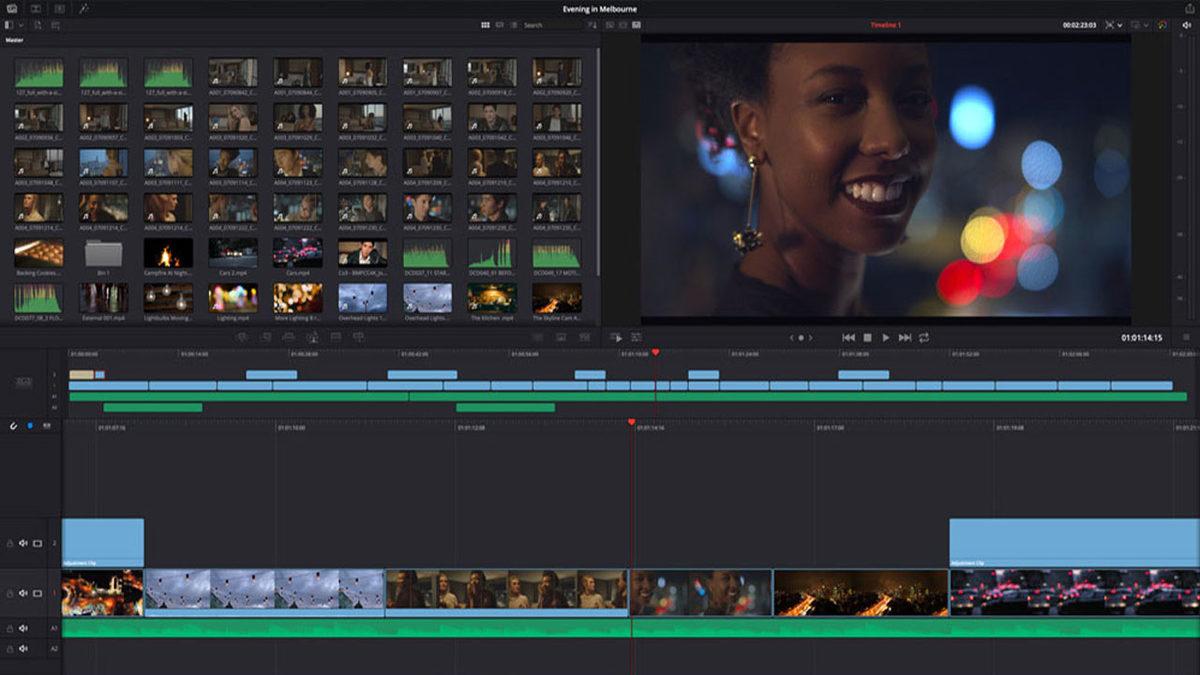Toggle visibility of video track 1

[38, 593]
